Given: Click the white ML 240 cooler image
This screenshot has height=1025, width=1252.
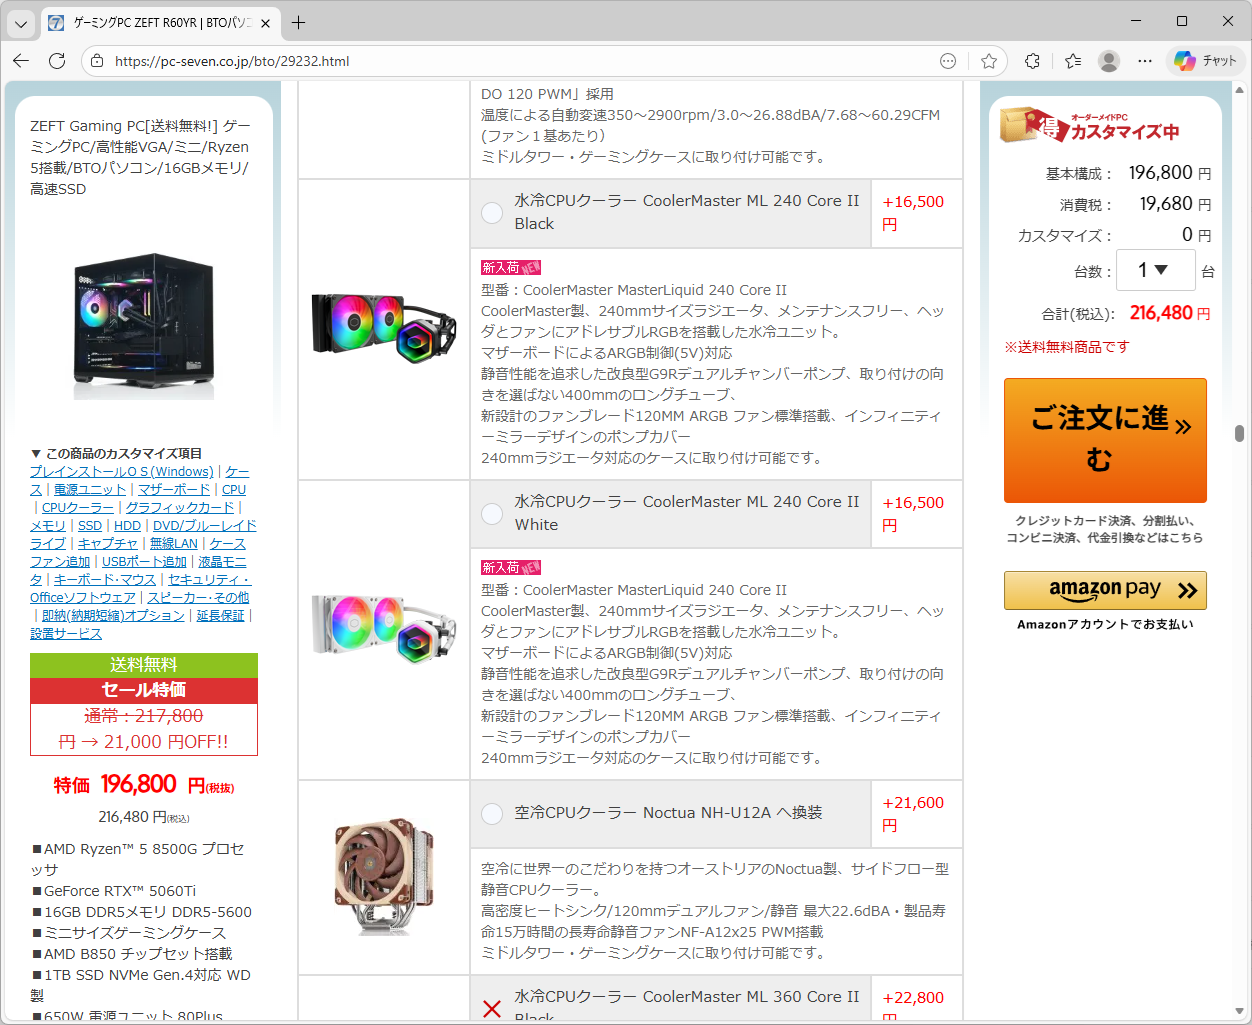Looking at the screenshot, I should click(384, 628).
